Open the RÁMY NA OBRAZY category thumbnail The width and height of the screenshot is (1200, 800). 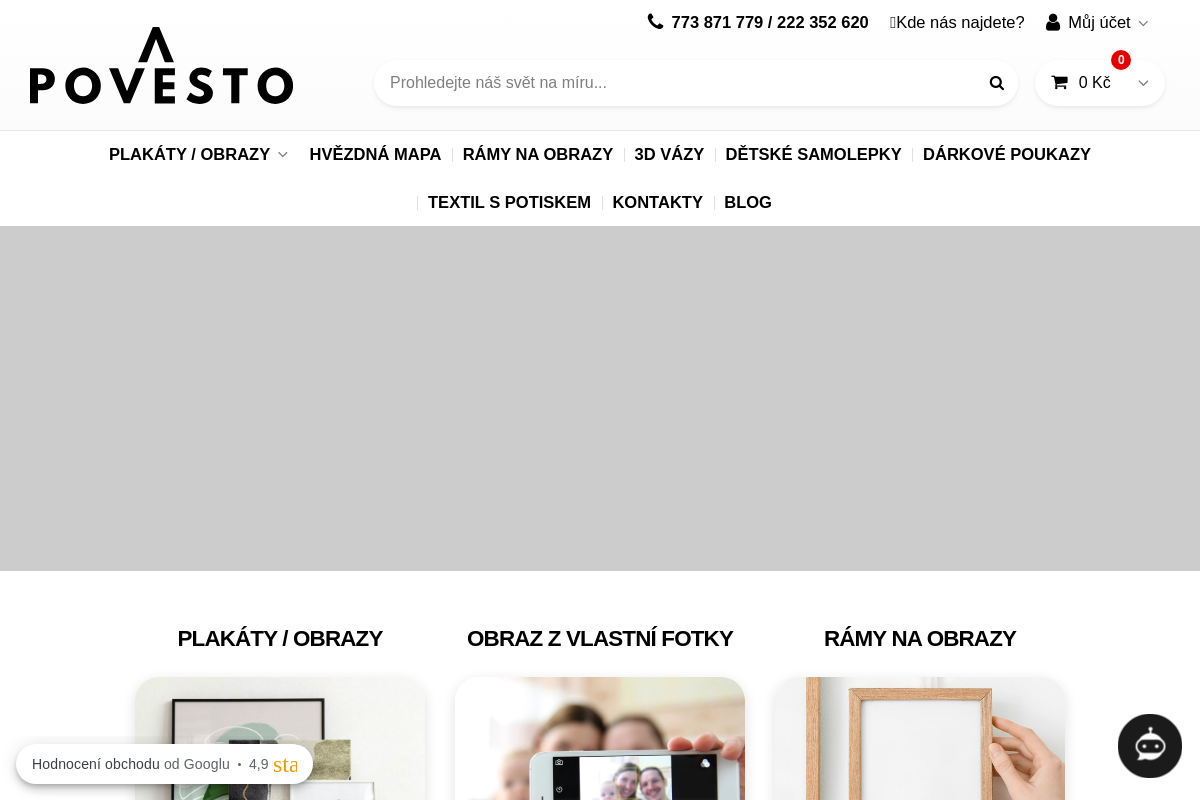tap(918, 739)
